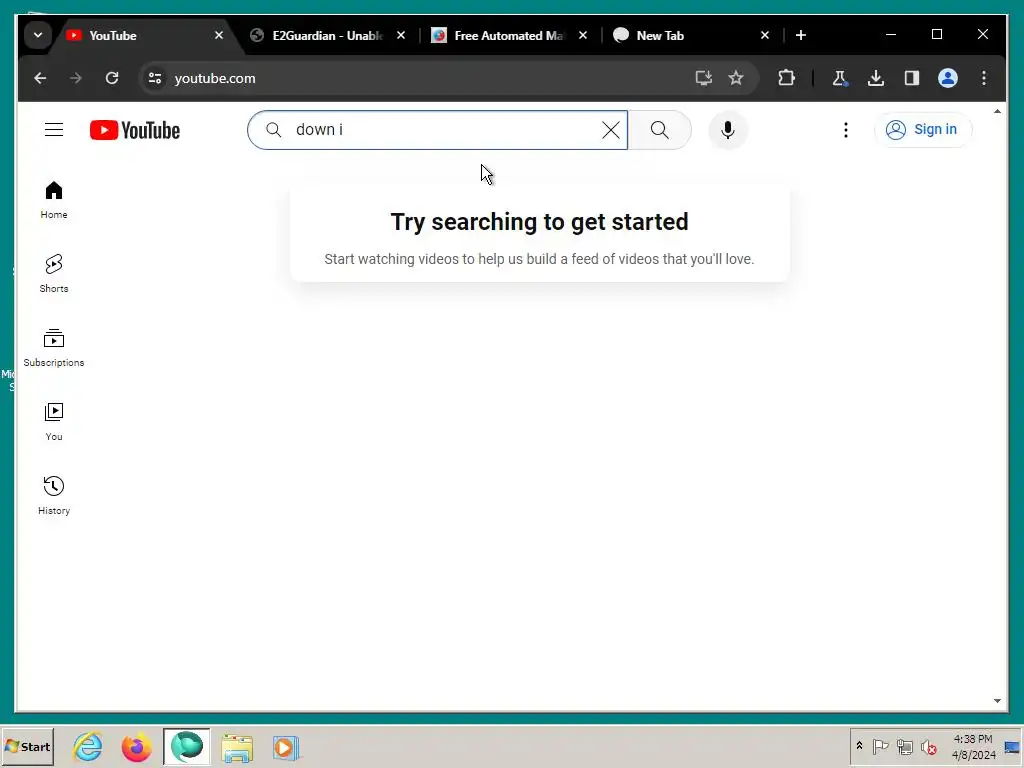Launch Internet Explorer from taskbar

88,746
